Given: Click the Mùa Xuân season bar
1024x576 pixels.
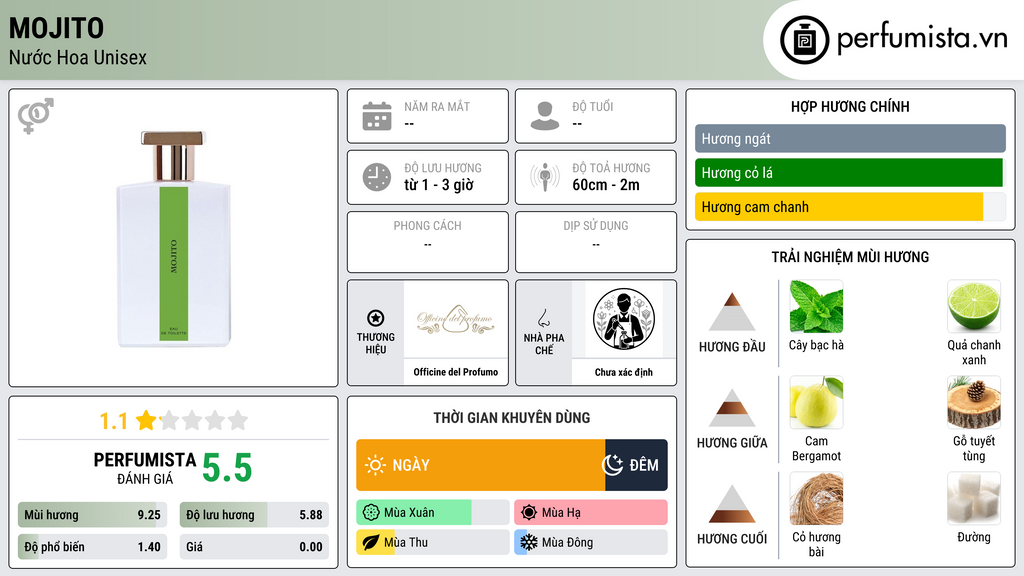Looking at the screenshot, I should (x=433, y=513).
